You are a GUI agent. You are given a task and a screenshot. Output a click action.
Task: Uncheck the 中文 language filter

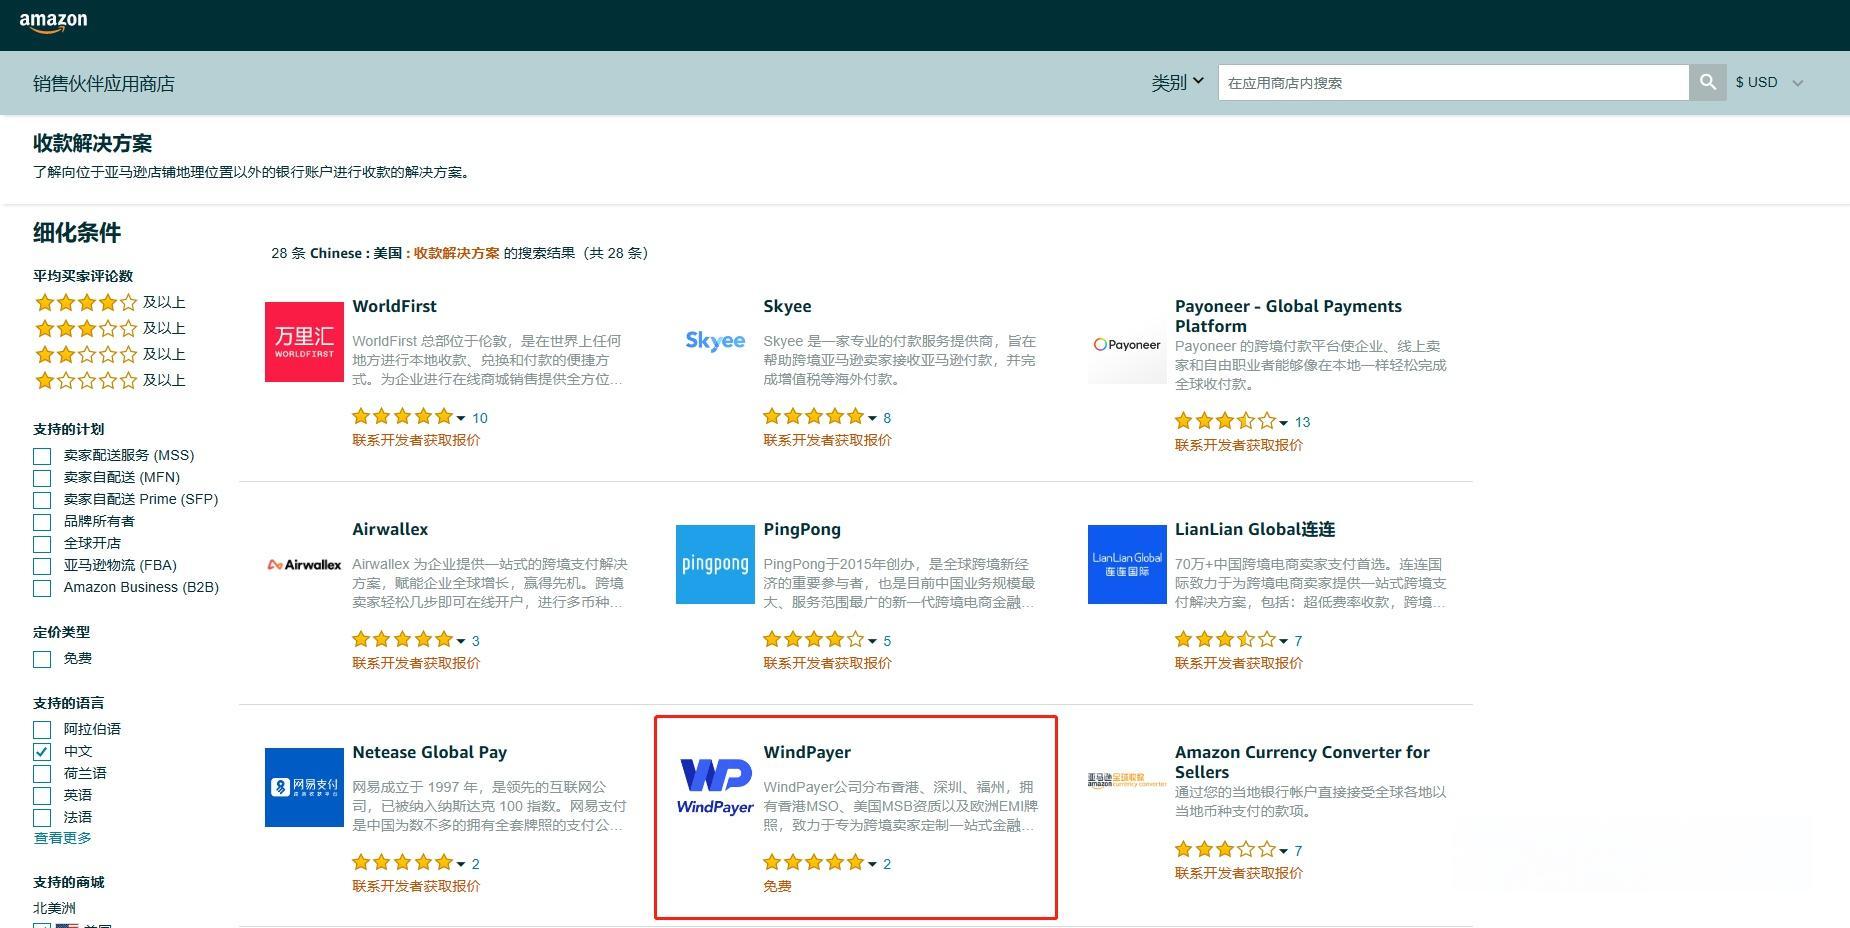[x=42, y=752]
